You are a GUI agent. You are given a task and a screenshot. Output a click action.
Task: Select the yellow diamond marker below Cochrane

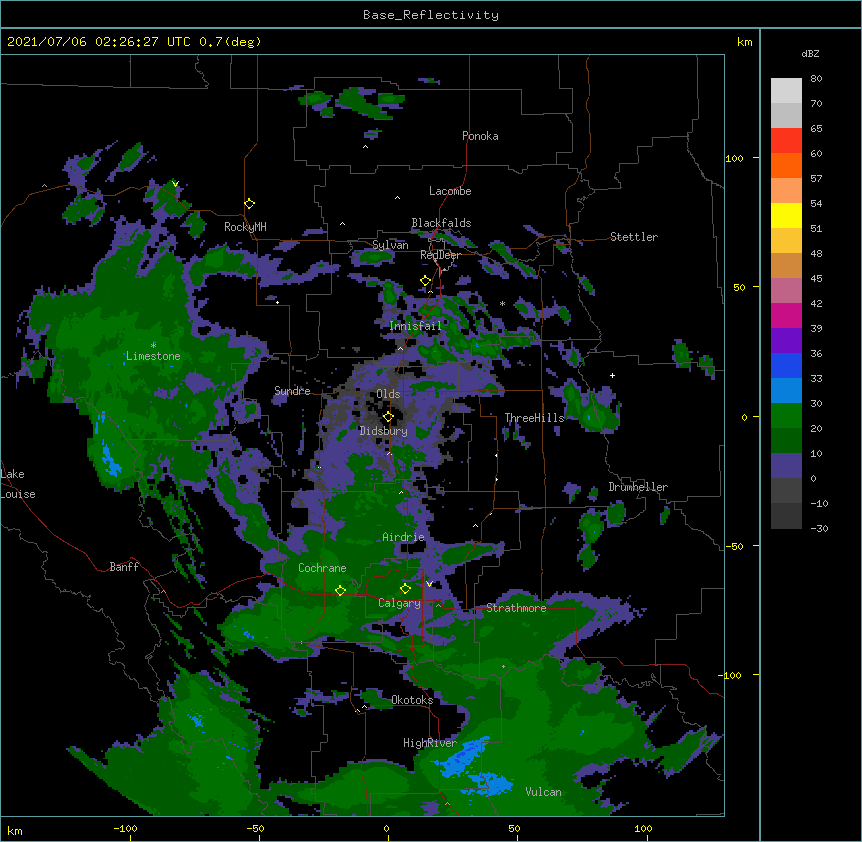coord(340,590)
